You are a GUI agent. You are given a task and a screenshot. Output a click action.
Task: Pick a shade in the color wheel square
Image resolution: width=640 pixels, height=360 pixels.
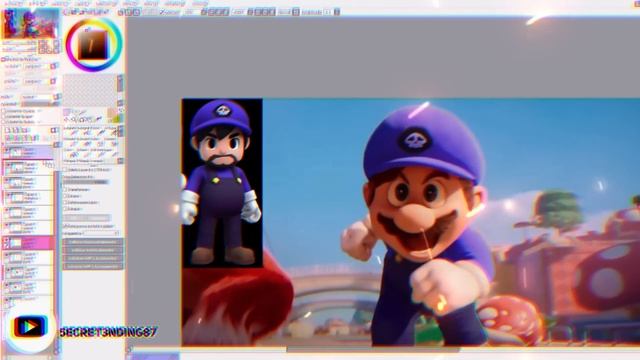pyautogui.click(x=93, y=45)
